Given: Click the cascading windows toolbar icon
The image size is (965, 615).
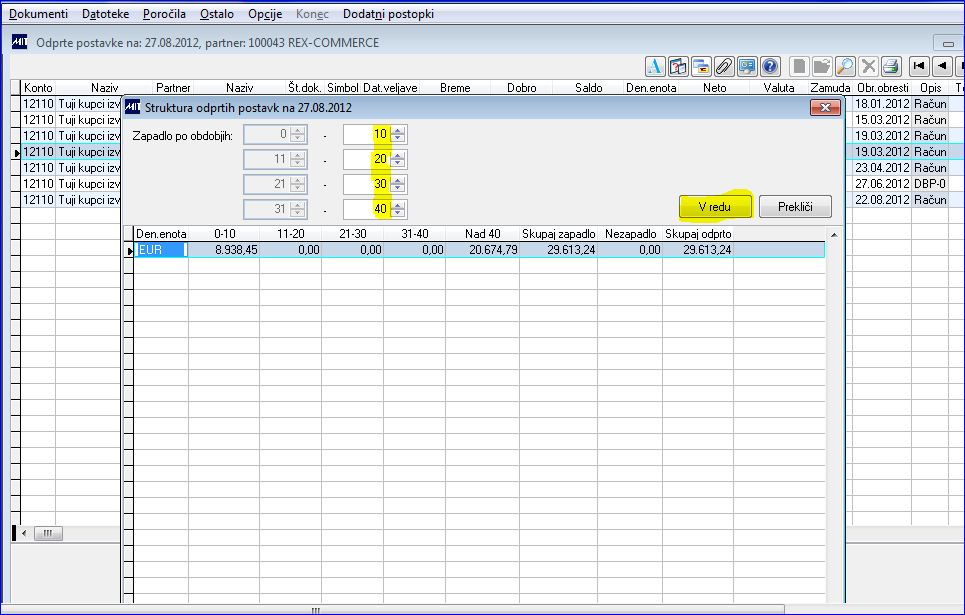Looking at the screenshot, I should pos(701,66).
